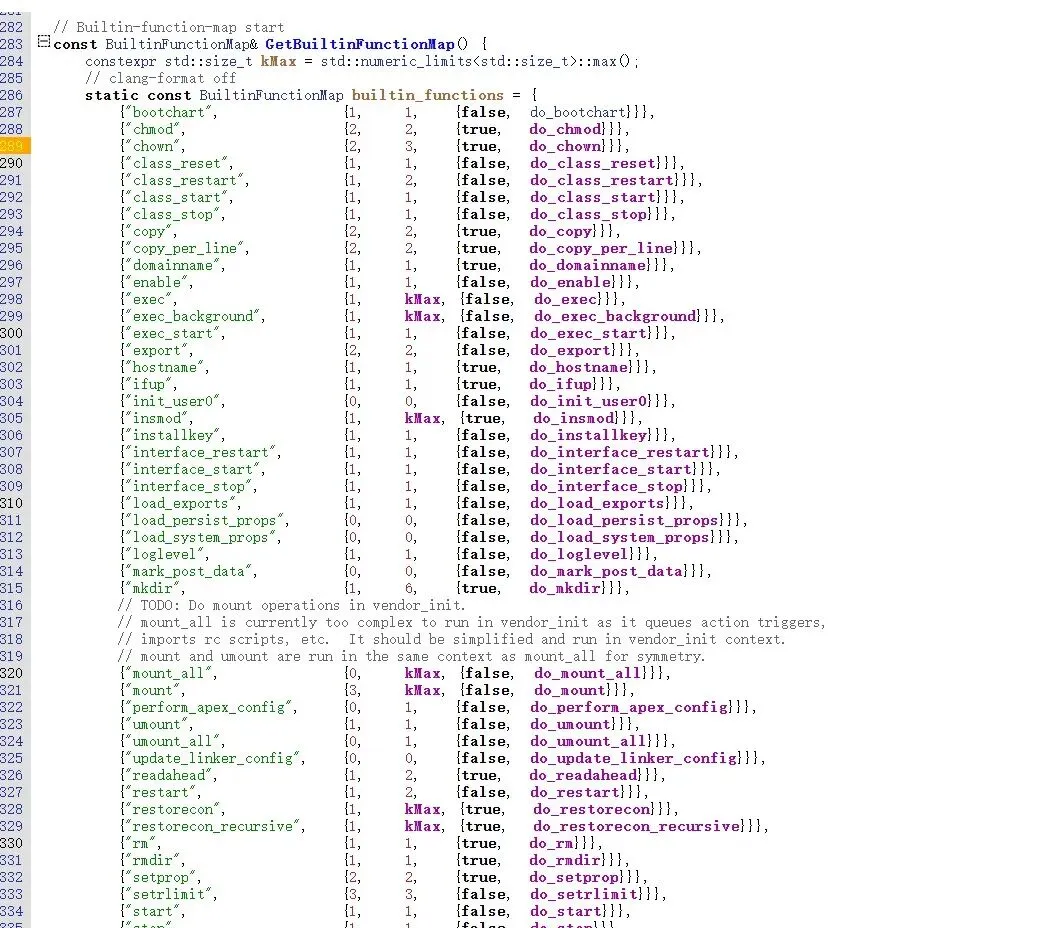Click do_interface_restart function reference

pyautogui.click(x=620, y=452)
